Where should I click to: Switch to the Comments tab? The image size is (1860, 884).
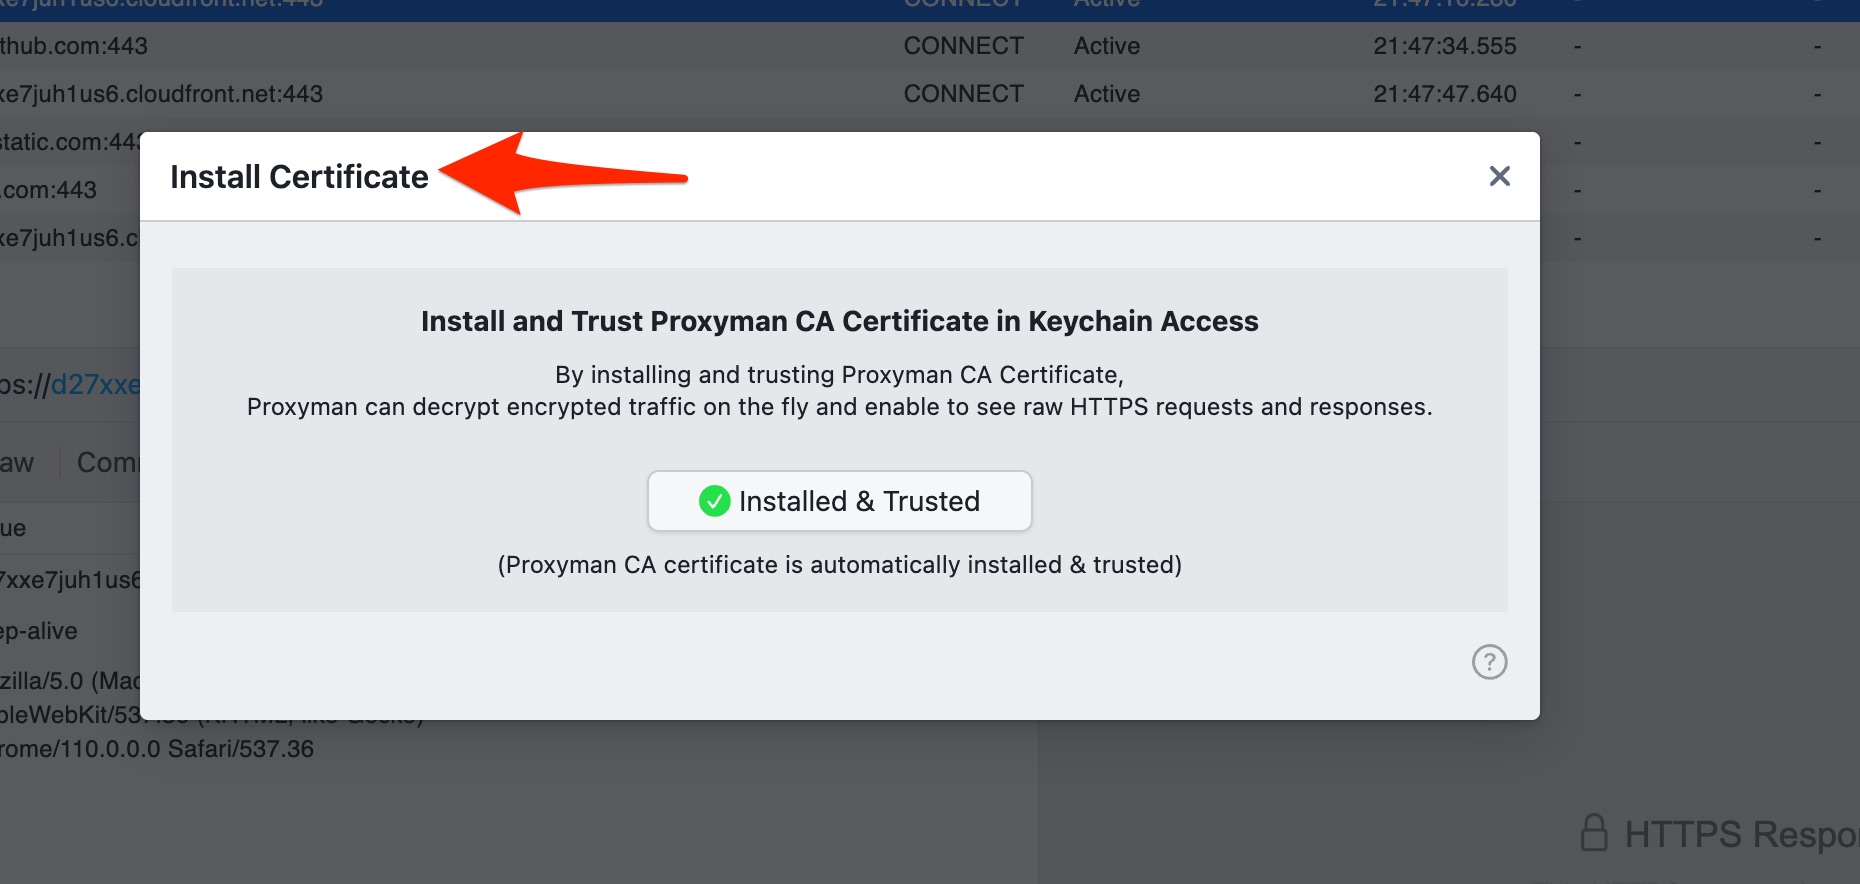pos(109,461)
